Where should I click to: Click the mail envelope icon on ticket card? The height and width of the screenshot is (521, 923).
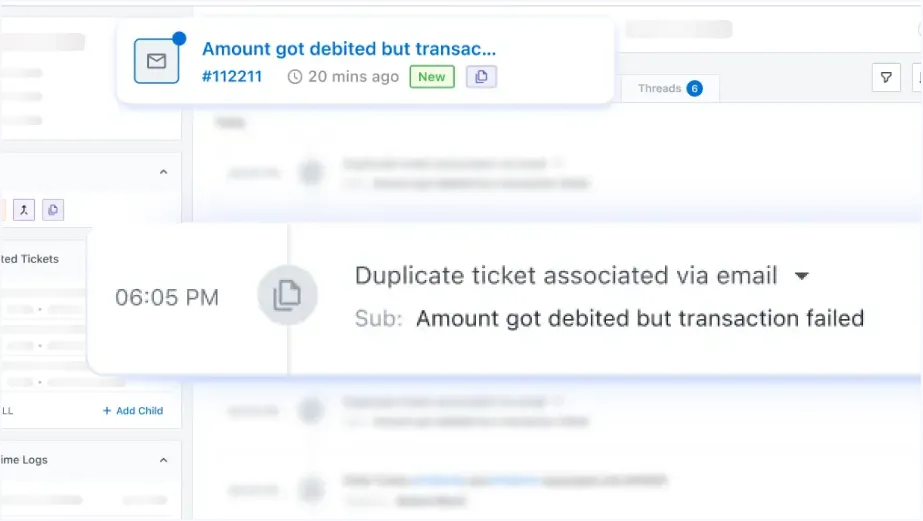pyautogui.click(x=157, y=62)
